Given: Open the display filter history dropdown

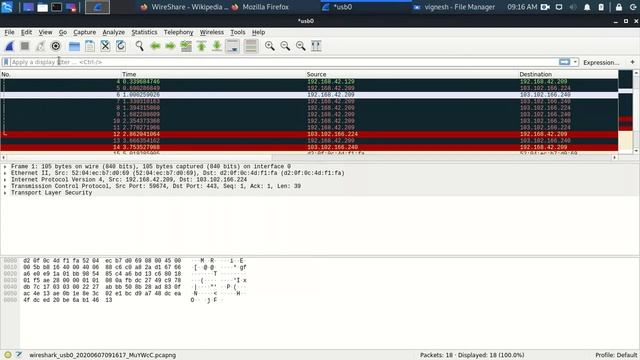Looking at the screenshot, I should pos(575,62).
